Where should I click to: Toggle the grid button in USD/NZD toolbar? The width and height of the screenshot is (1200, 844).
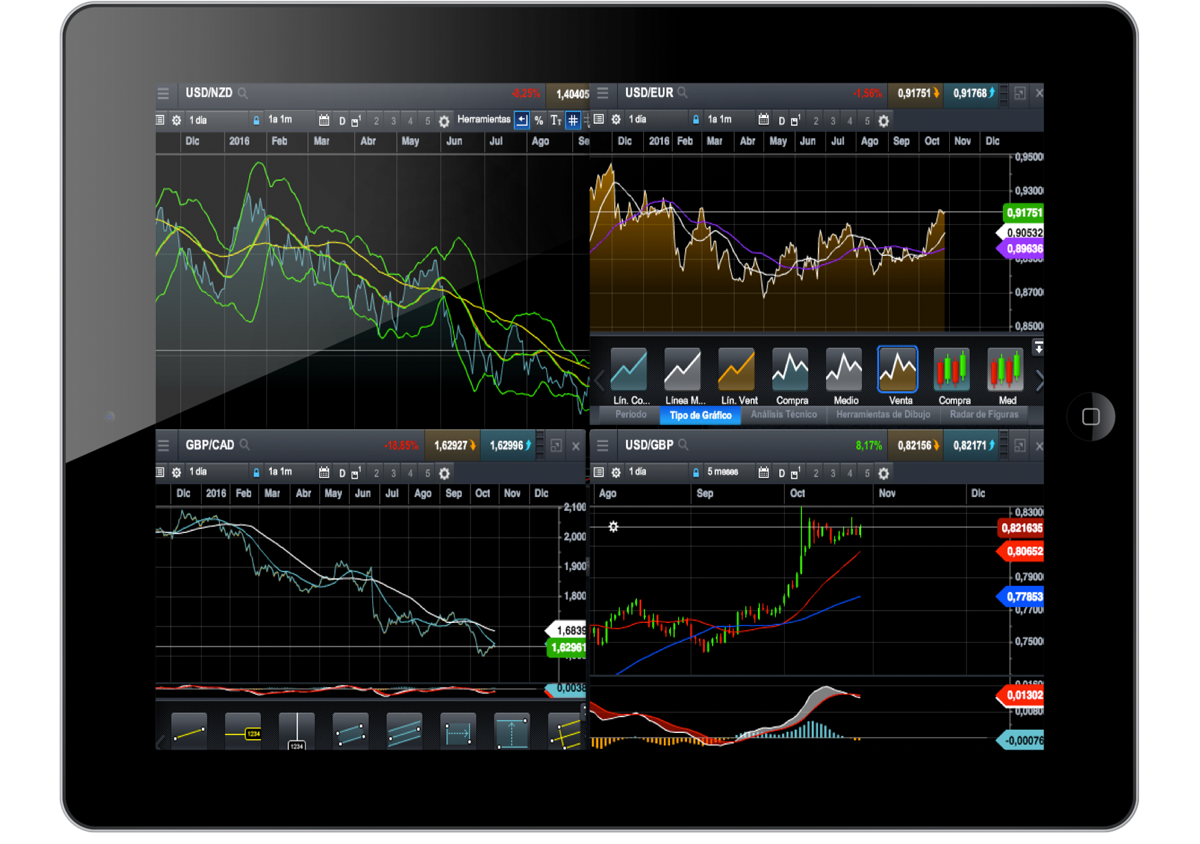click(x=573, y=121)
